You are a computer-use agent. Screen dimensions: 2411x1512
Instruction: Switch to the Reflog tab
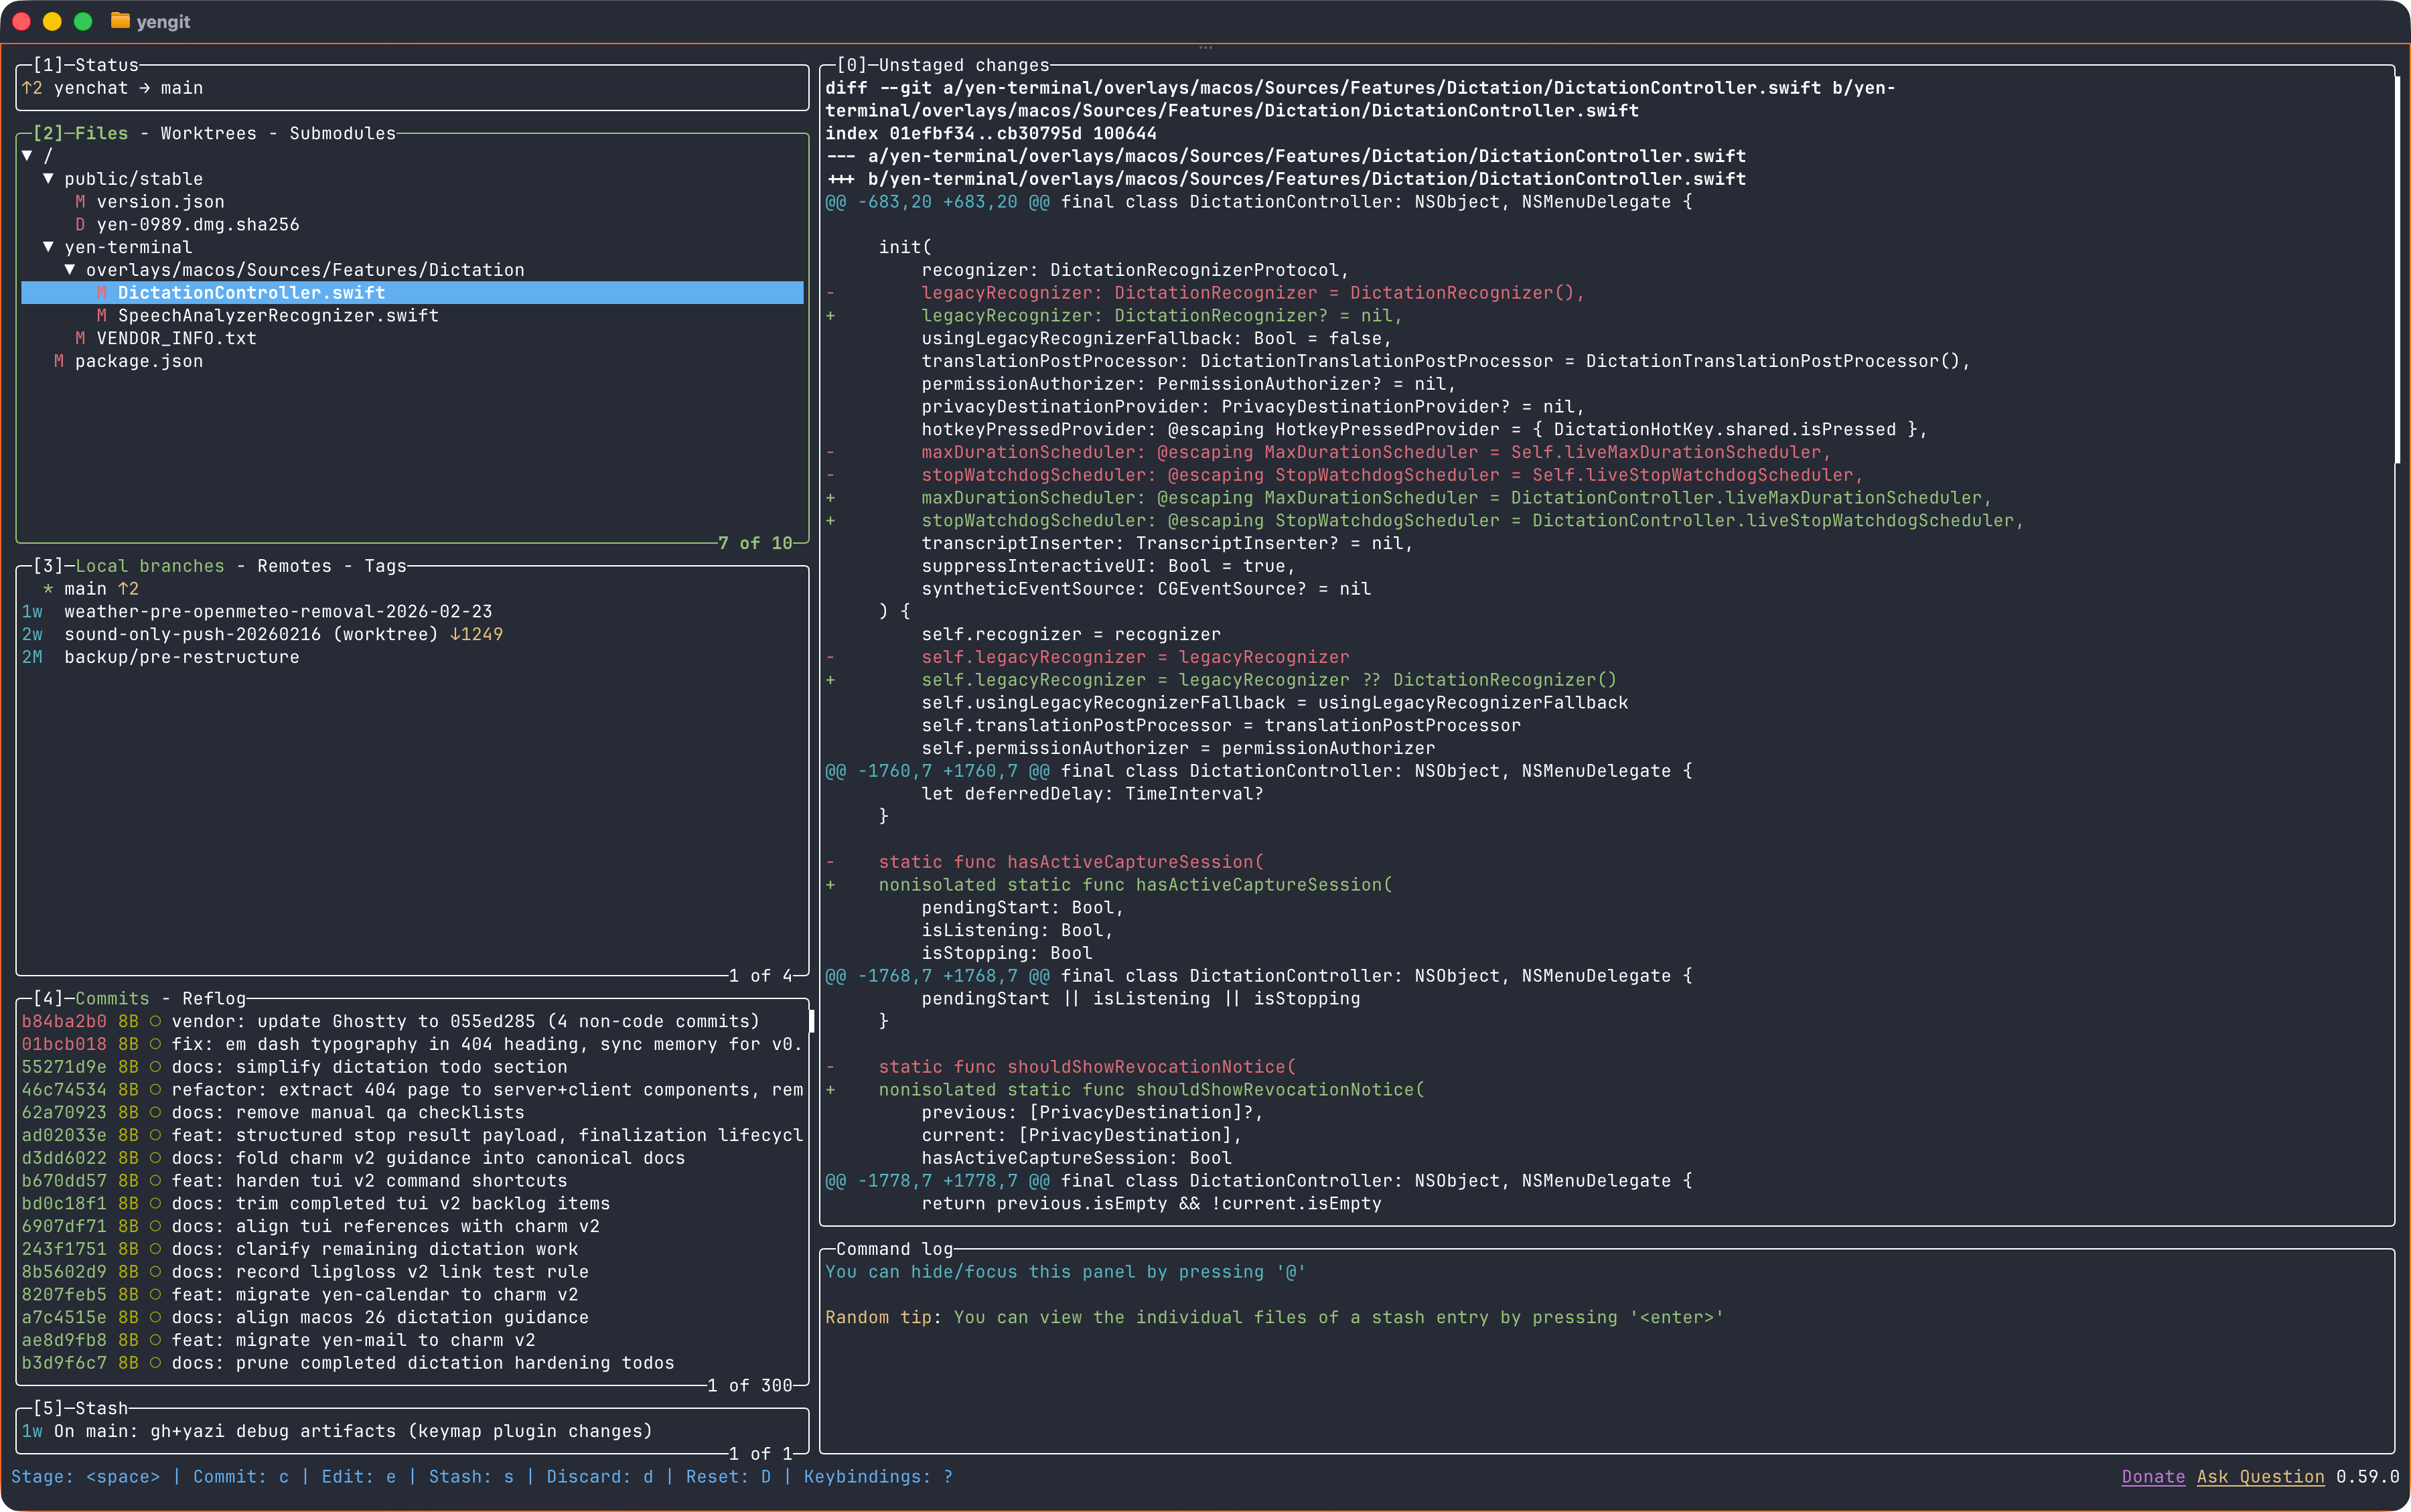click(x=213, y=999)
